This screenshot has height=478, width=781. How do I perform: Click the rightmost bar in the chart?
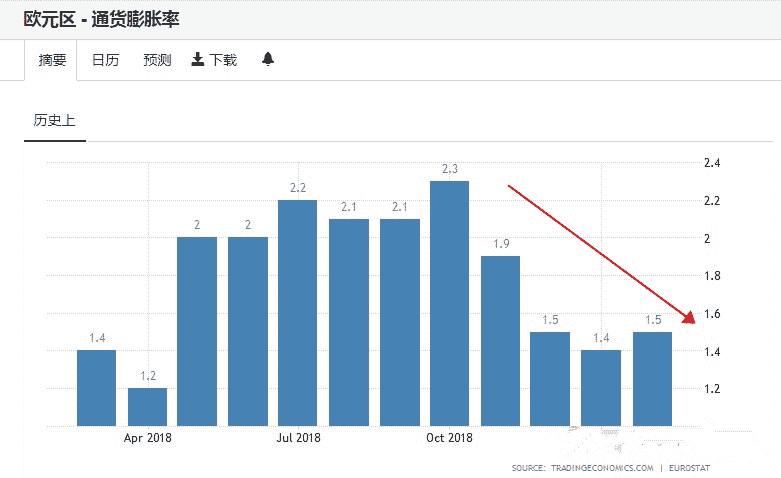point(652,378)
